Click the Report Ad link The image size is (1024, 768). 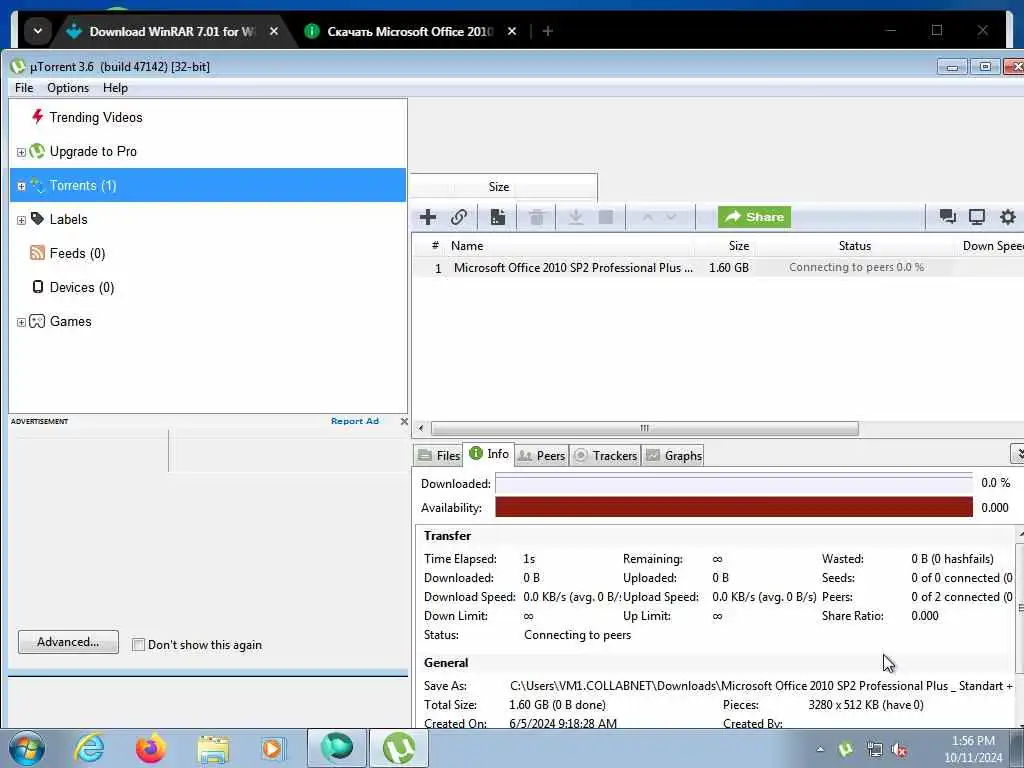tap(355, 421)
